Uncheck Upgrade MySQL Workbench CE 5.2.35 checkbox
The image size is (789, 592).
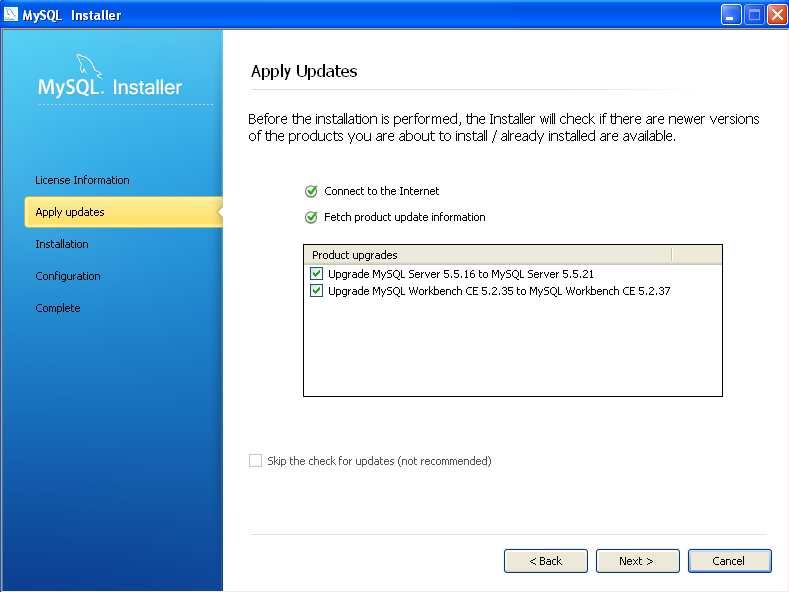coord(317,291)
